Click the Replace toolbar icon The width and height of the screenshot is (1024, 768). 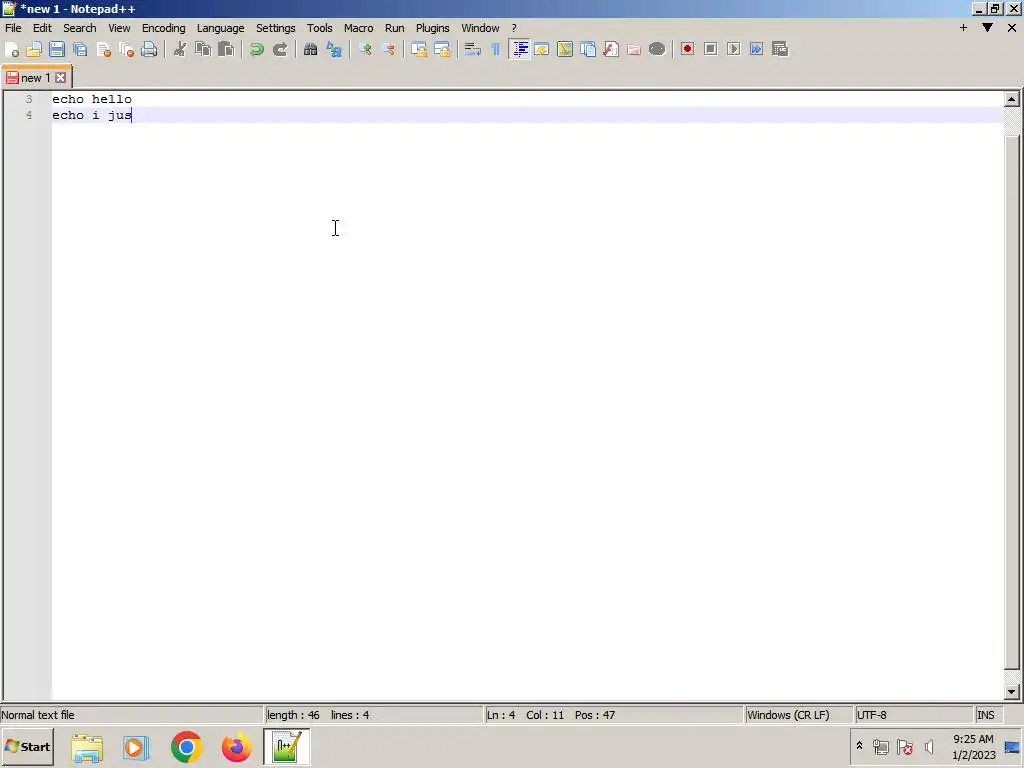[x=334, y=50]
